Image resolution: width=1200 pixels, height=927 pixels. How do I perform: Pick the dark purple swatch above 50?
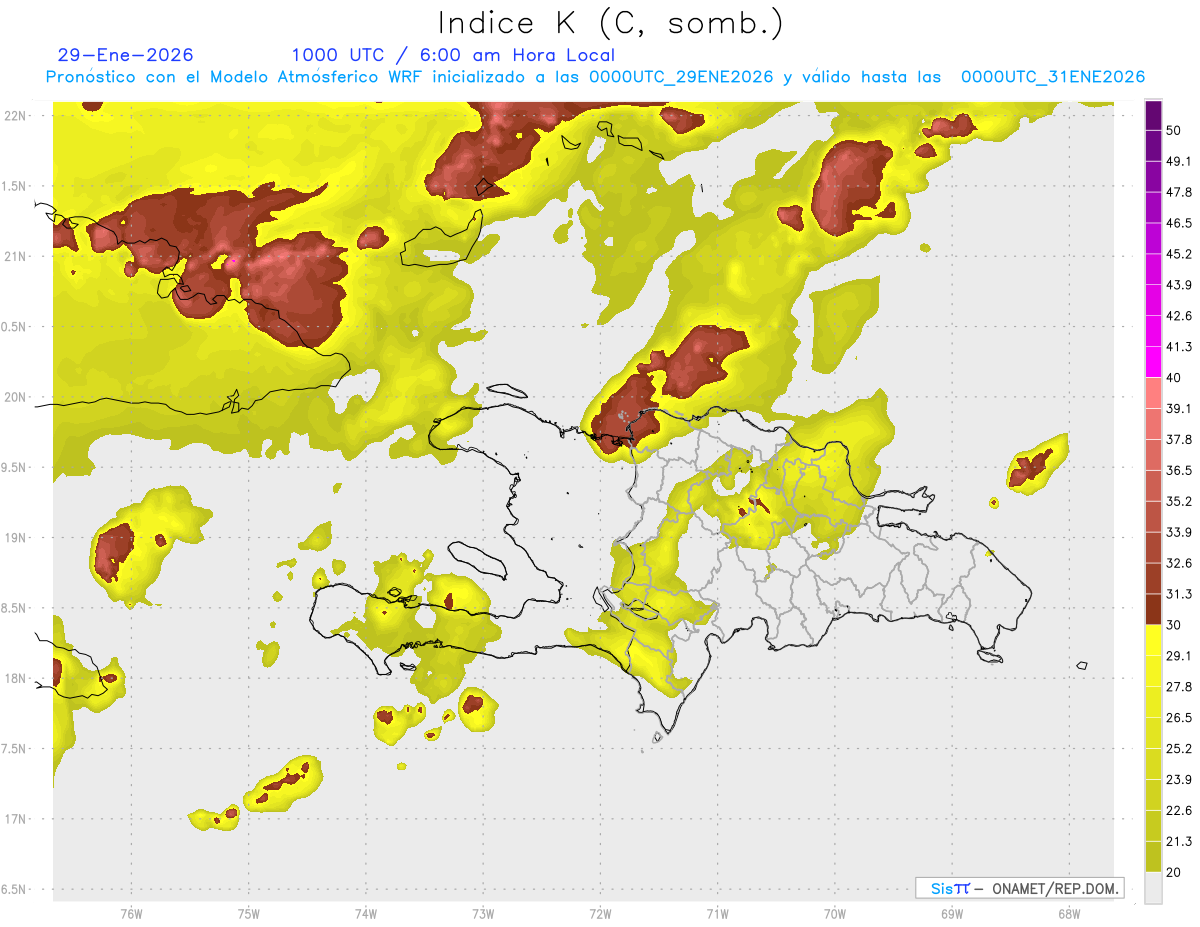tap(1153, 115)
